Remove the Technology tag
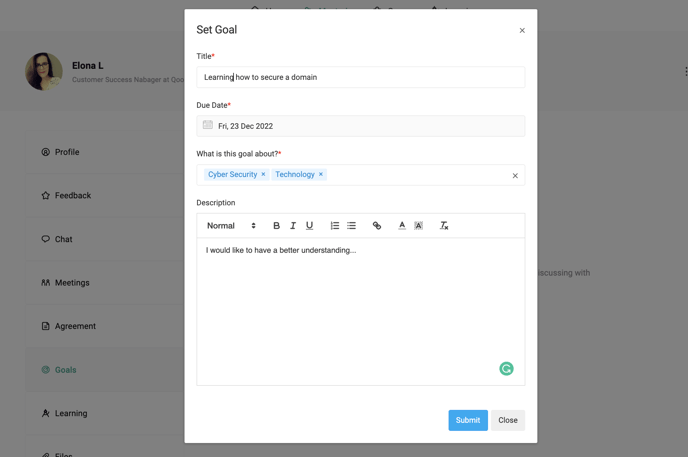688x457 pixels. coord(321,175)
